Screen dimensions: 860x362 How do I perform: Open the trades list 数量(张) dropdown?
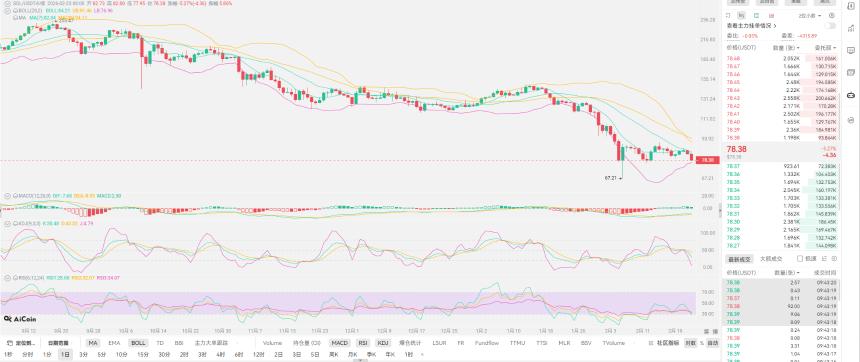point(786,272)
